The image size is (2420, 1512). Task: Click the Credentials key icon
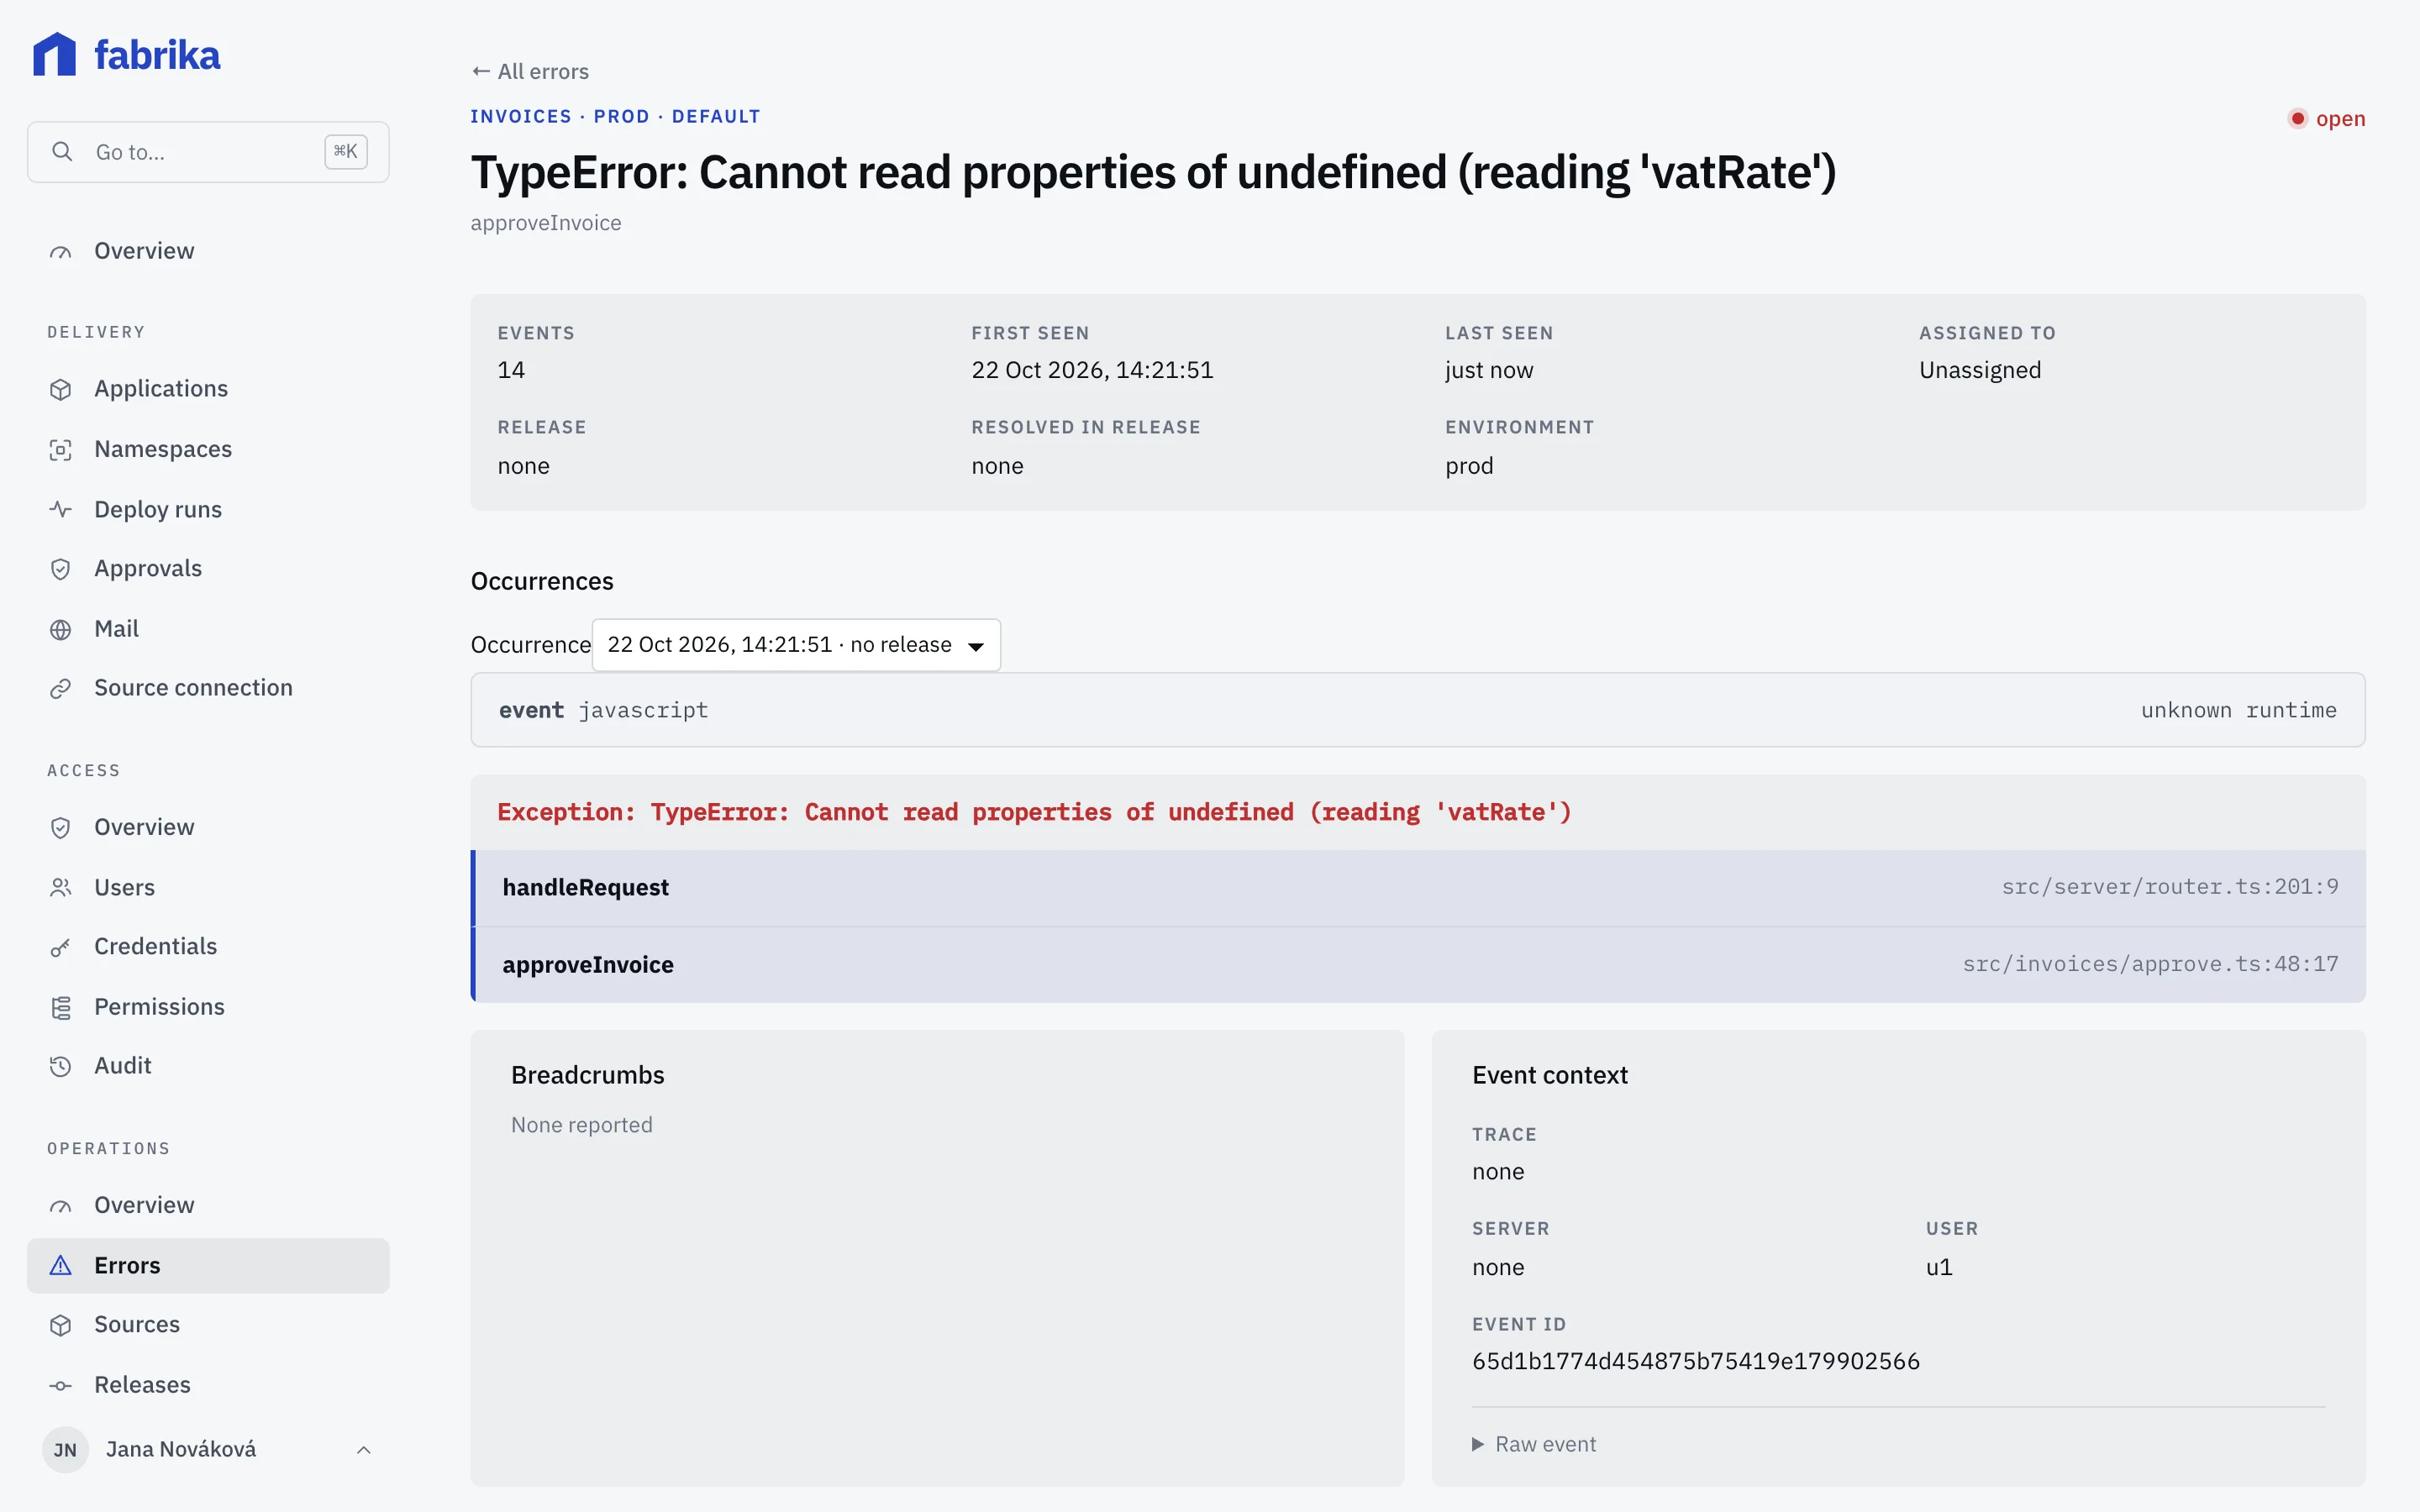(61, 947)
